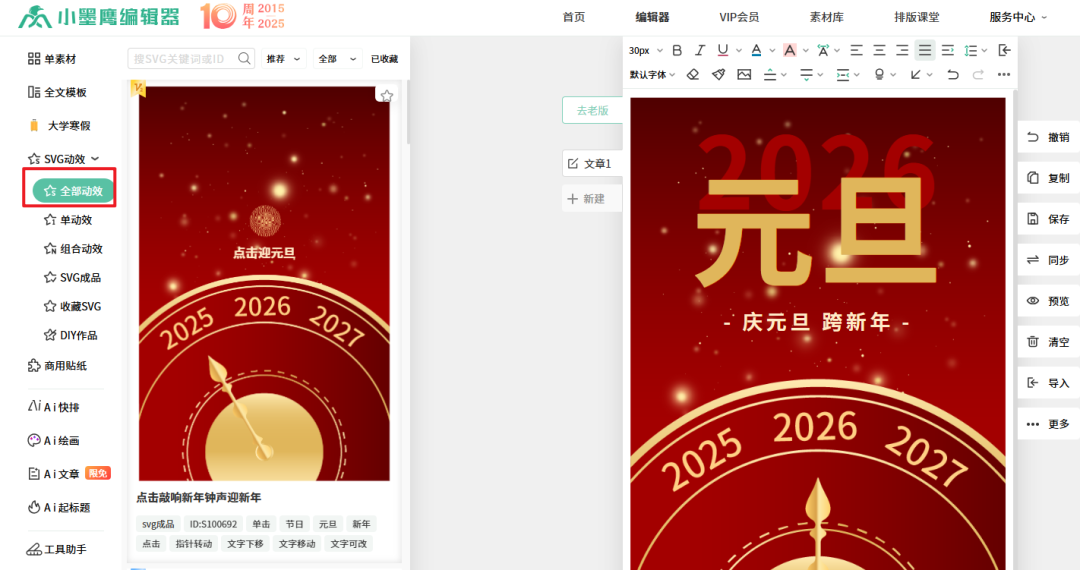Open the VIP会员 page
This screenshot has height=570, width=1080.
pos(739,17)
